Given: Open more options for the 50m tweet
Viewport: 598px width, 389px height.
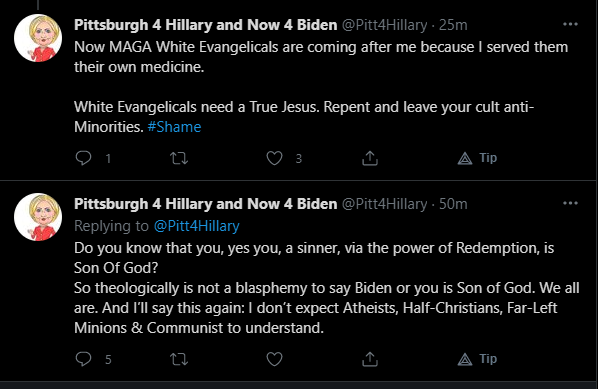Looking at the screenshot, I should coord(570,203).
